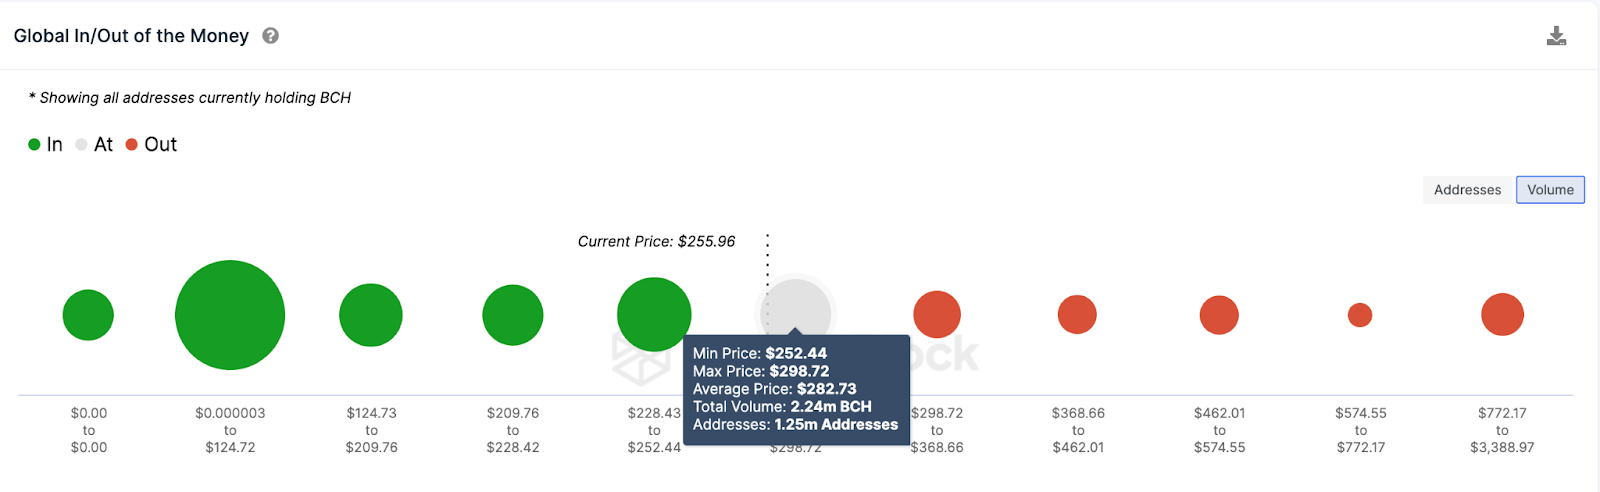Toggle the gray At legend item
The height and width of the screenshot is (492, 1600).
pos(94,145)
